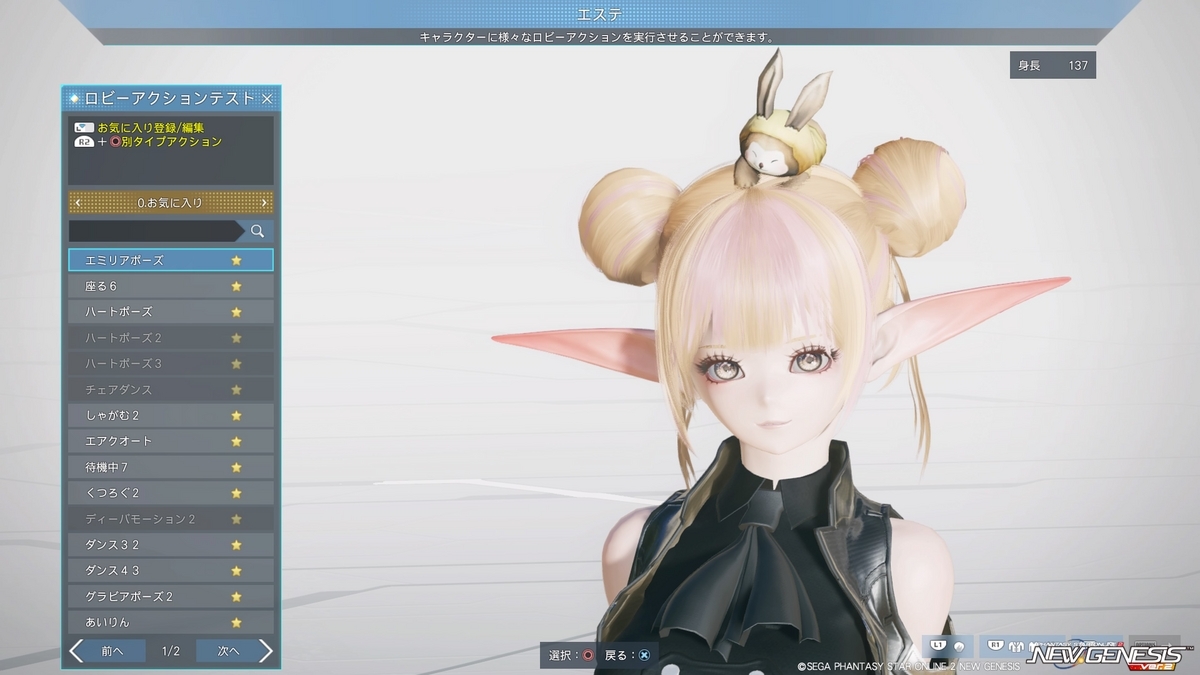Click the R2 button icon

84,142
